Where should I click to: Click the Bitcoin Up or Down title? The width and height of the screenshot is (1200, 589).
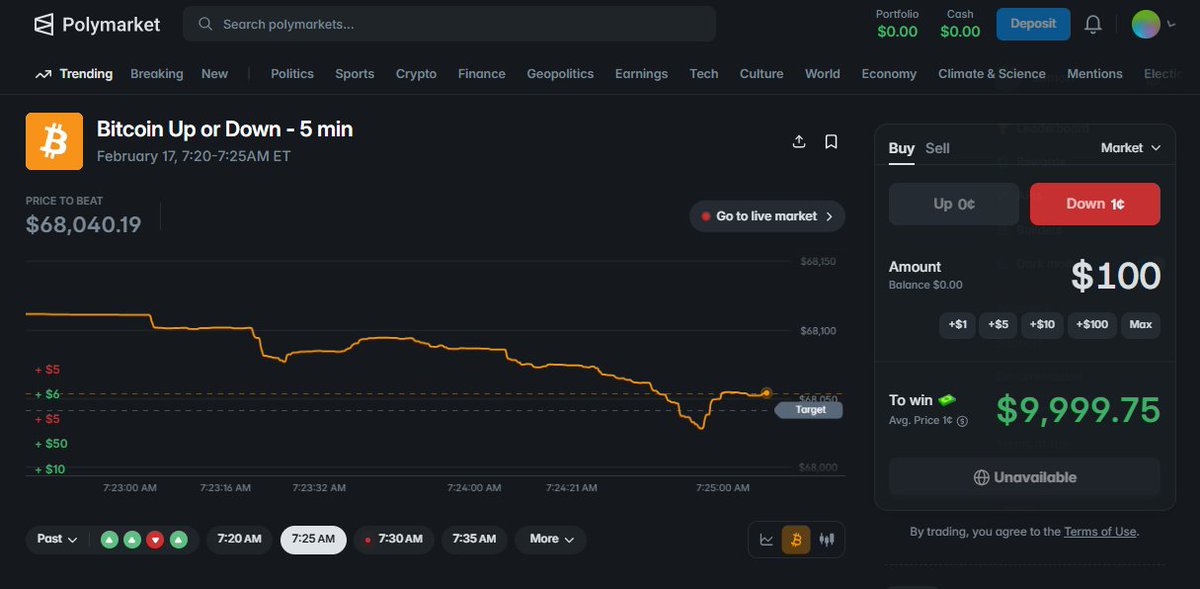tap(225, 129)
